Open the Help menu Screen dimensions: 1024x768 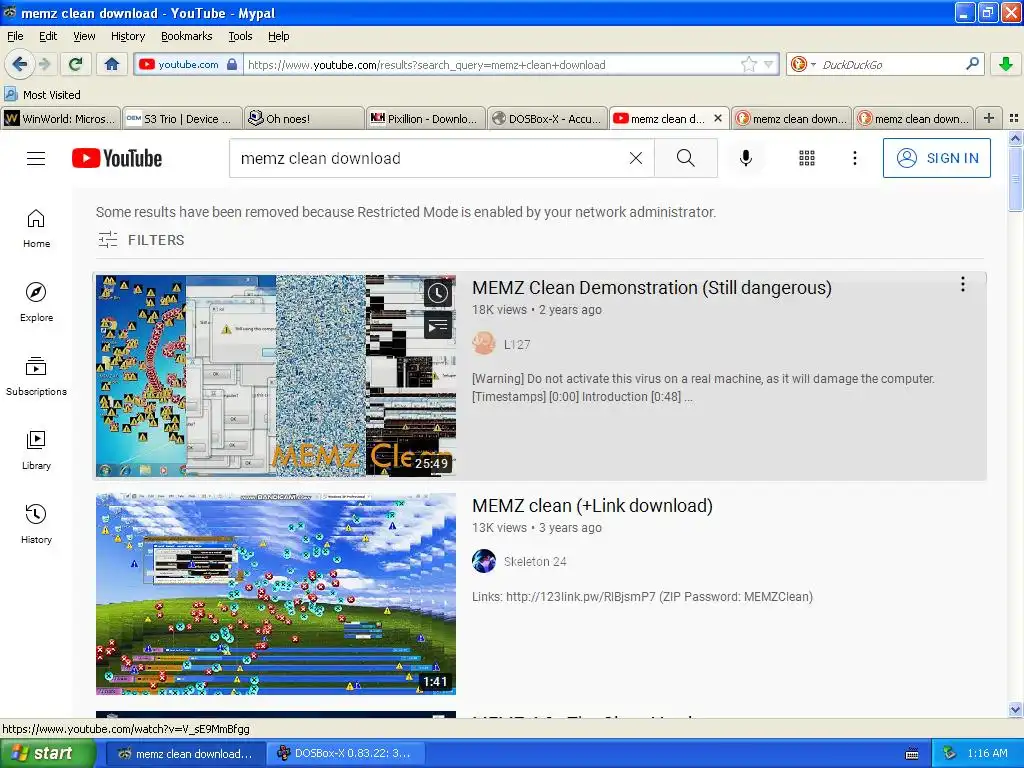(x=278, y=36)
